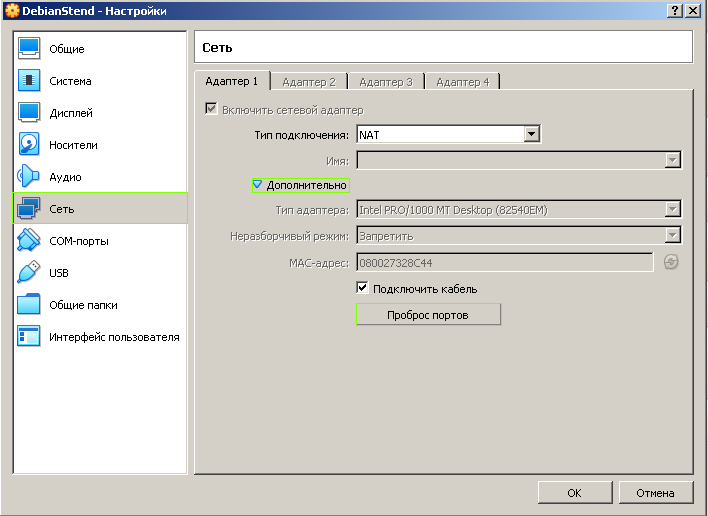The image size is (708, 516).
Task: Open the Общие папки folder icon
Action: coord(29,305)
